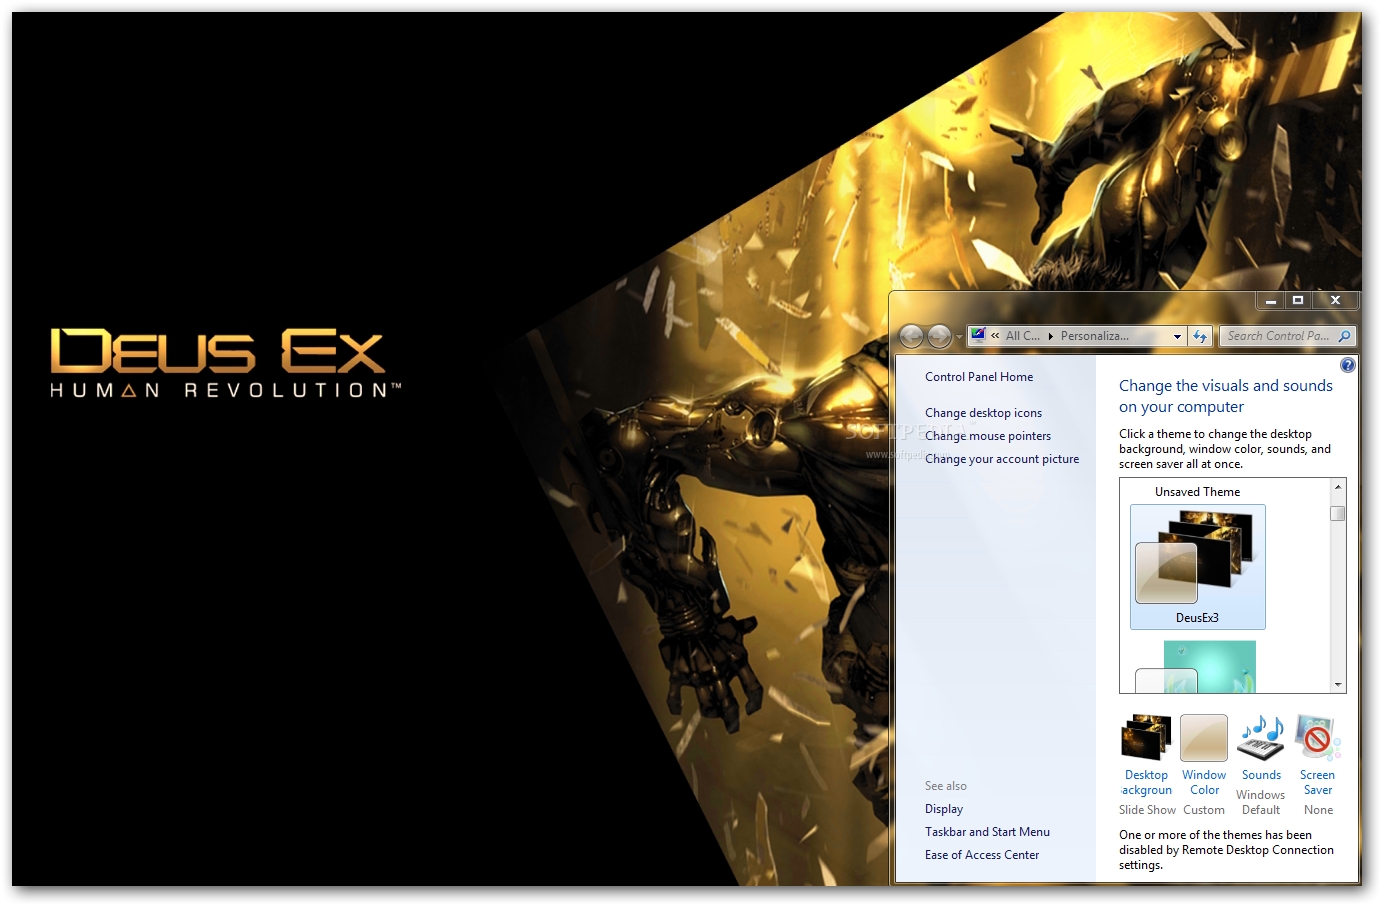Open the Display link under See also
The width and height of the screenshot is (1382, 906).
coord(944,809)
